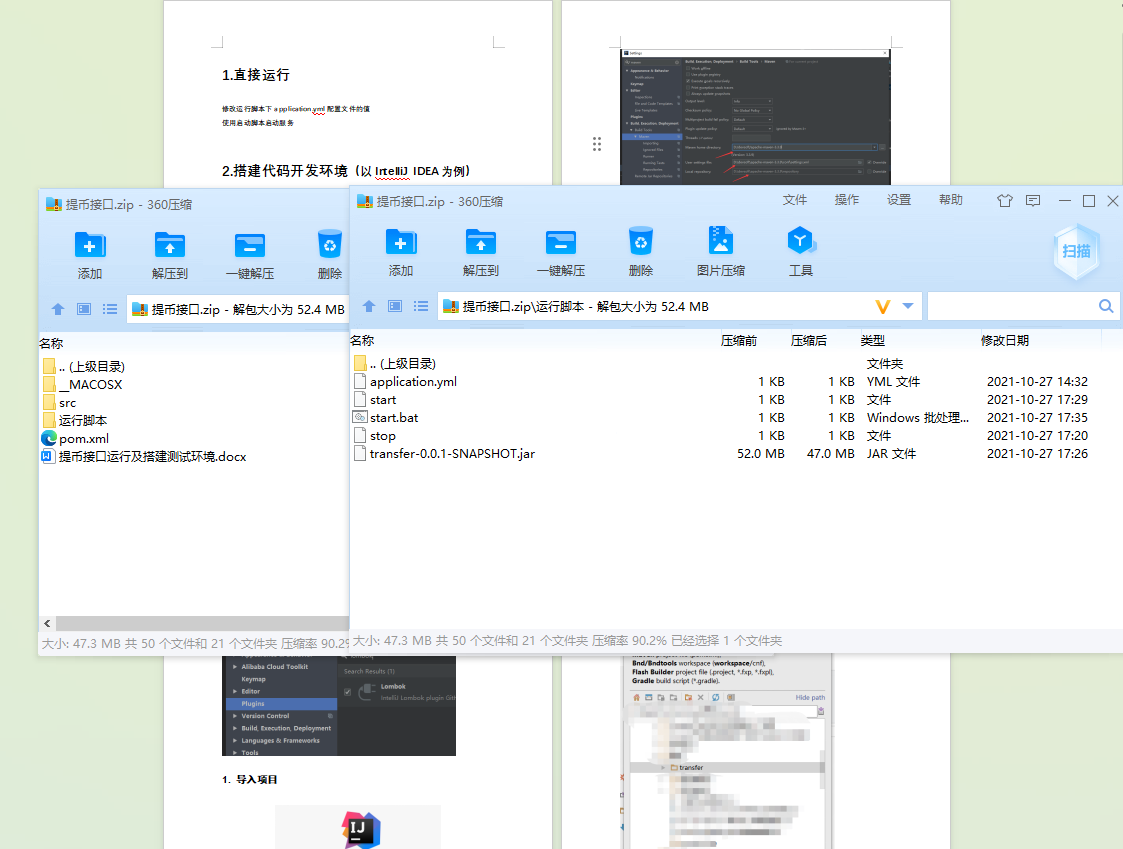Expand the address bar dropdown arrow

tap(908, 306)
